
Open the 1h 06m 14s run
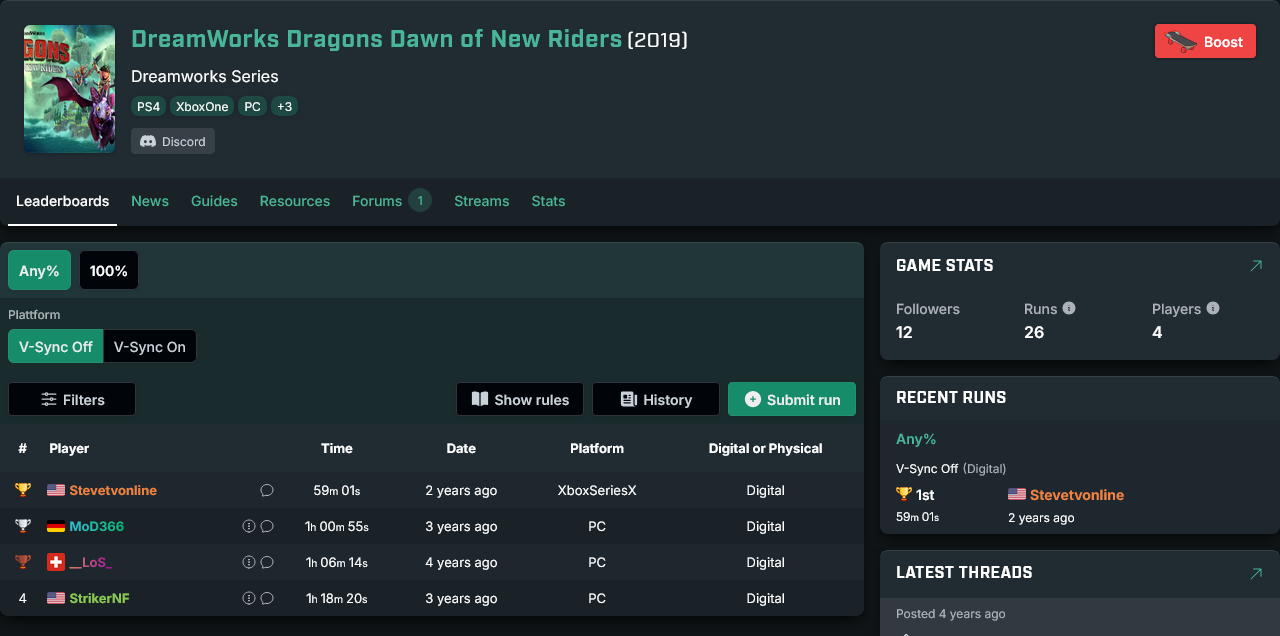[337, 562]
